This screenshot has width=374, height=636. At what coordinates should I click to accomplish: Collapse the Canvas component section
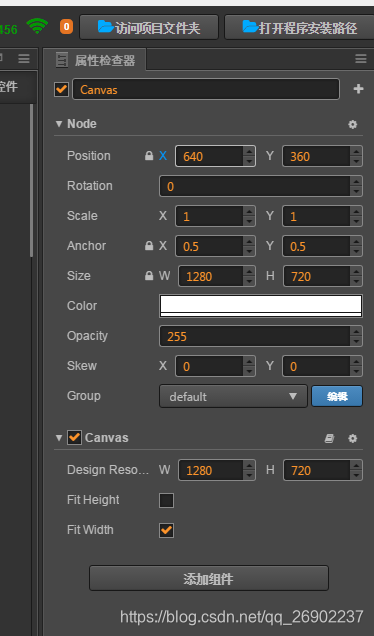59,438
